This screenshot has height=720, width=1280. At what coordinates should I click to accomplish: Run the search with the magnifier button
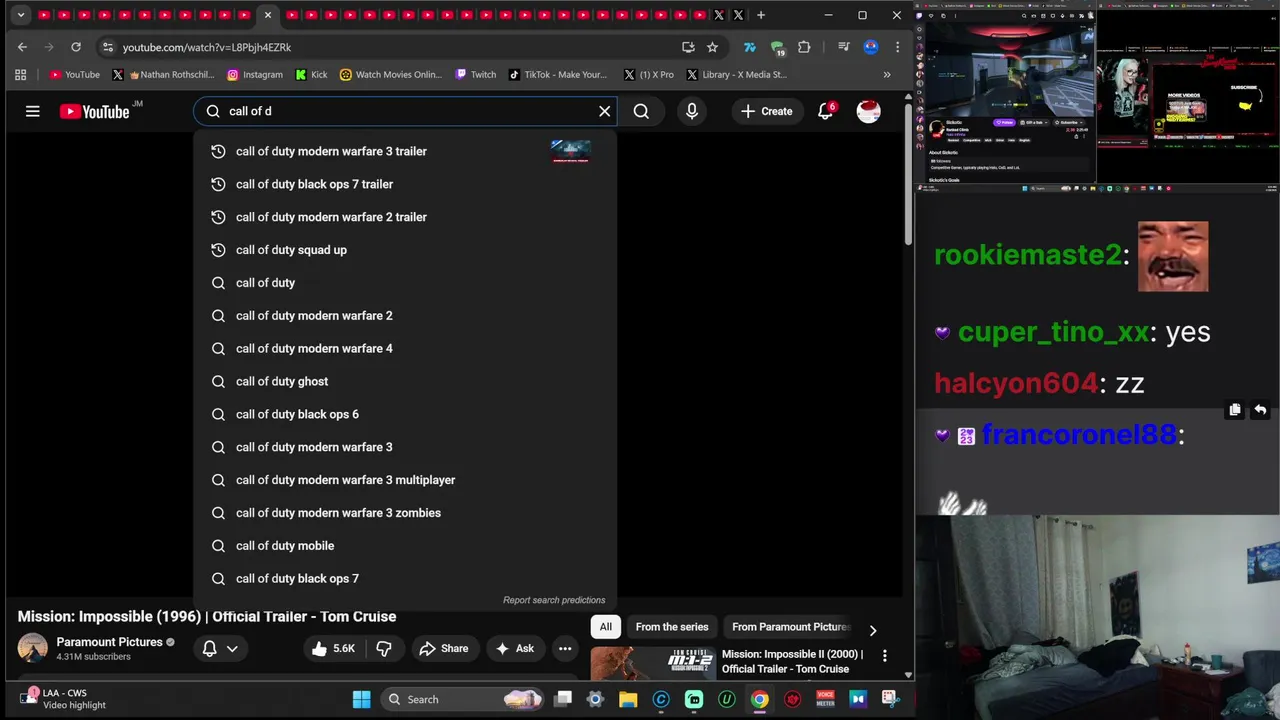click(641, 111)
